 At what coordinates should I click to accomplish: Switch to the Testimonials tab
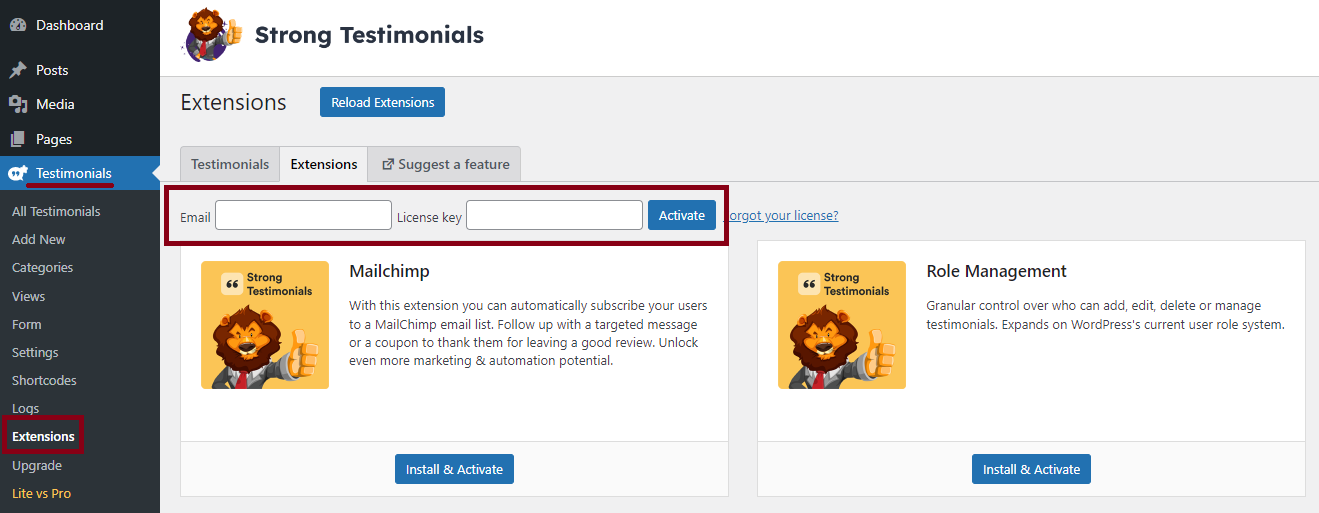(230, 164)
